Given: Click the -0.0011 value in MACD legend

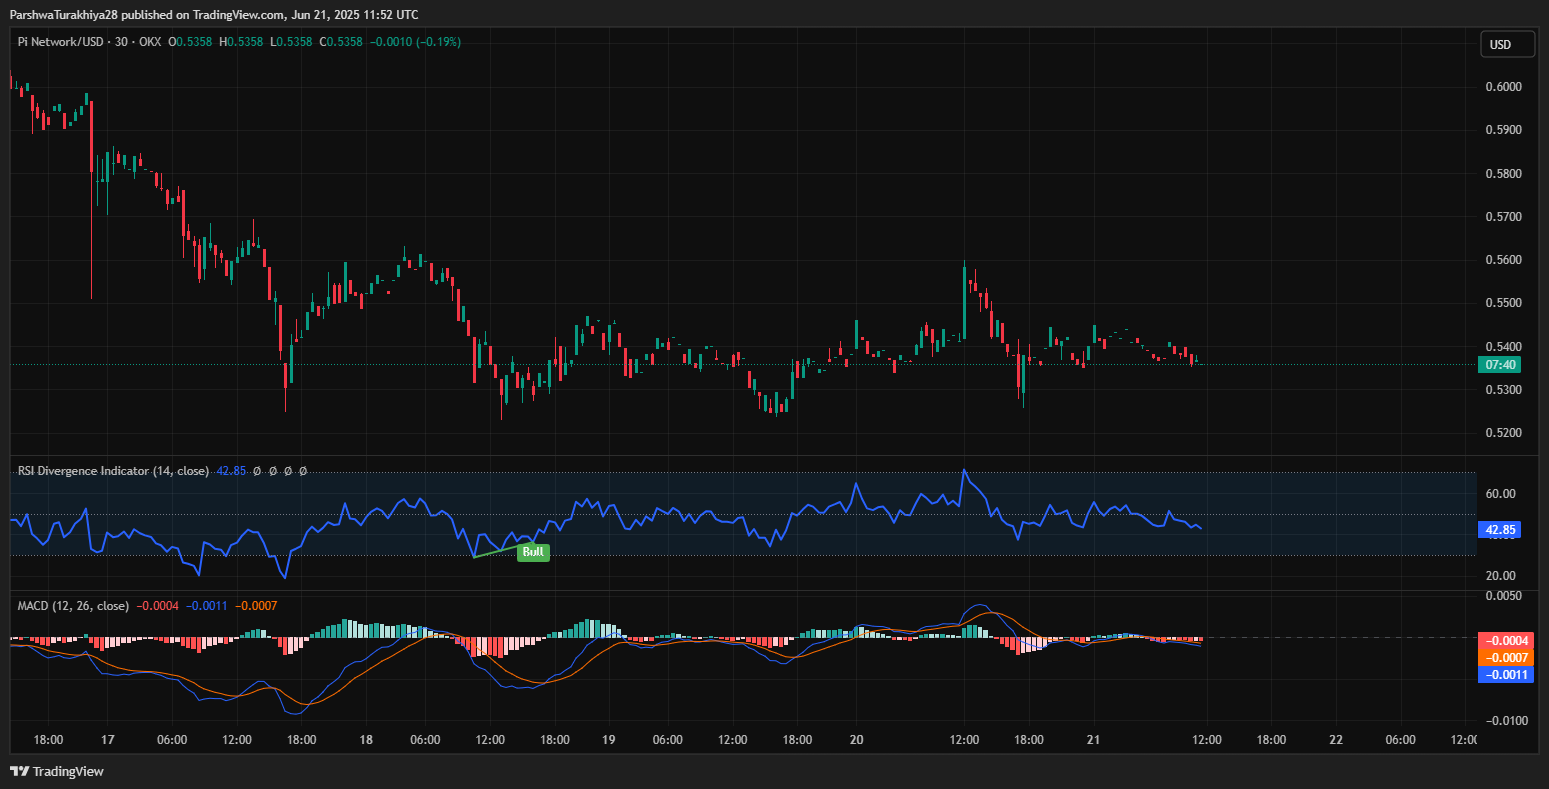Looking at the screenshot, I should pos(208,605).
